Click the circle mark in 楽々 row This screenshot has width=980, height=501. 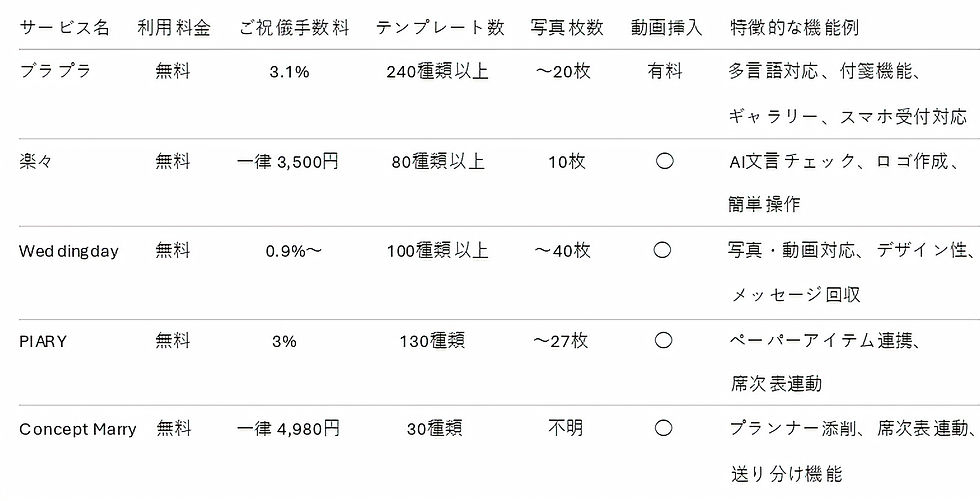(x=664, y=162)
